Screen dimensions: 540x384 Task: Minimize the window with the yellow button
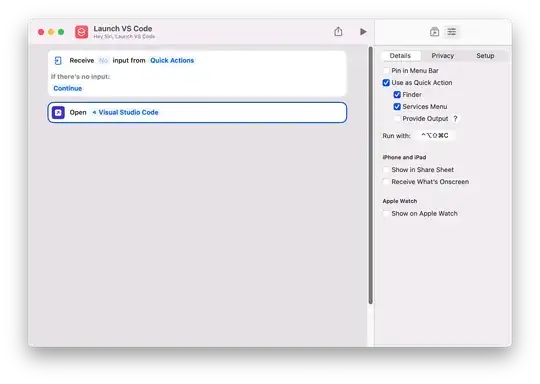pyautogui.click(x=51, y=32)
